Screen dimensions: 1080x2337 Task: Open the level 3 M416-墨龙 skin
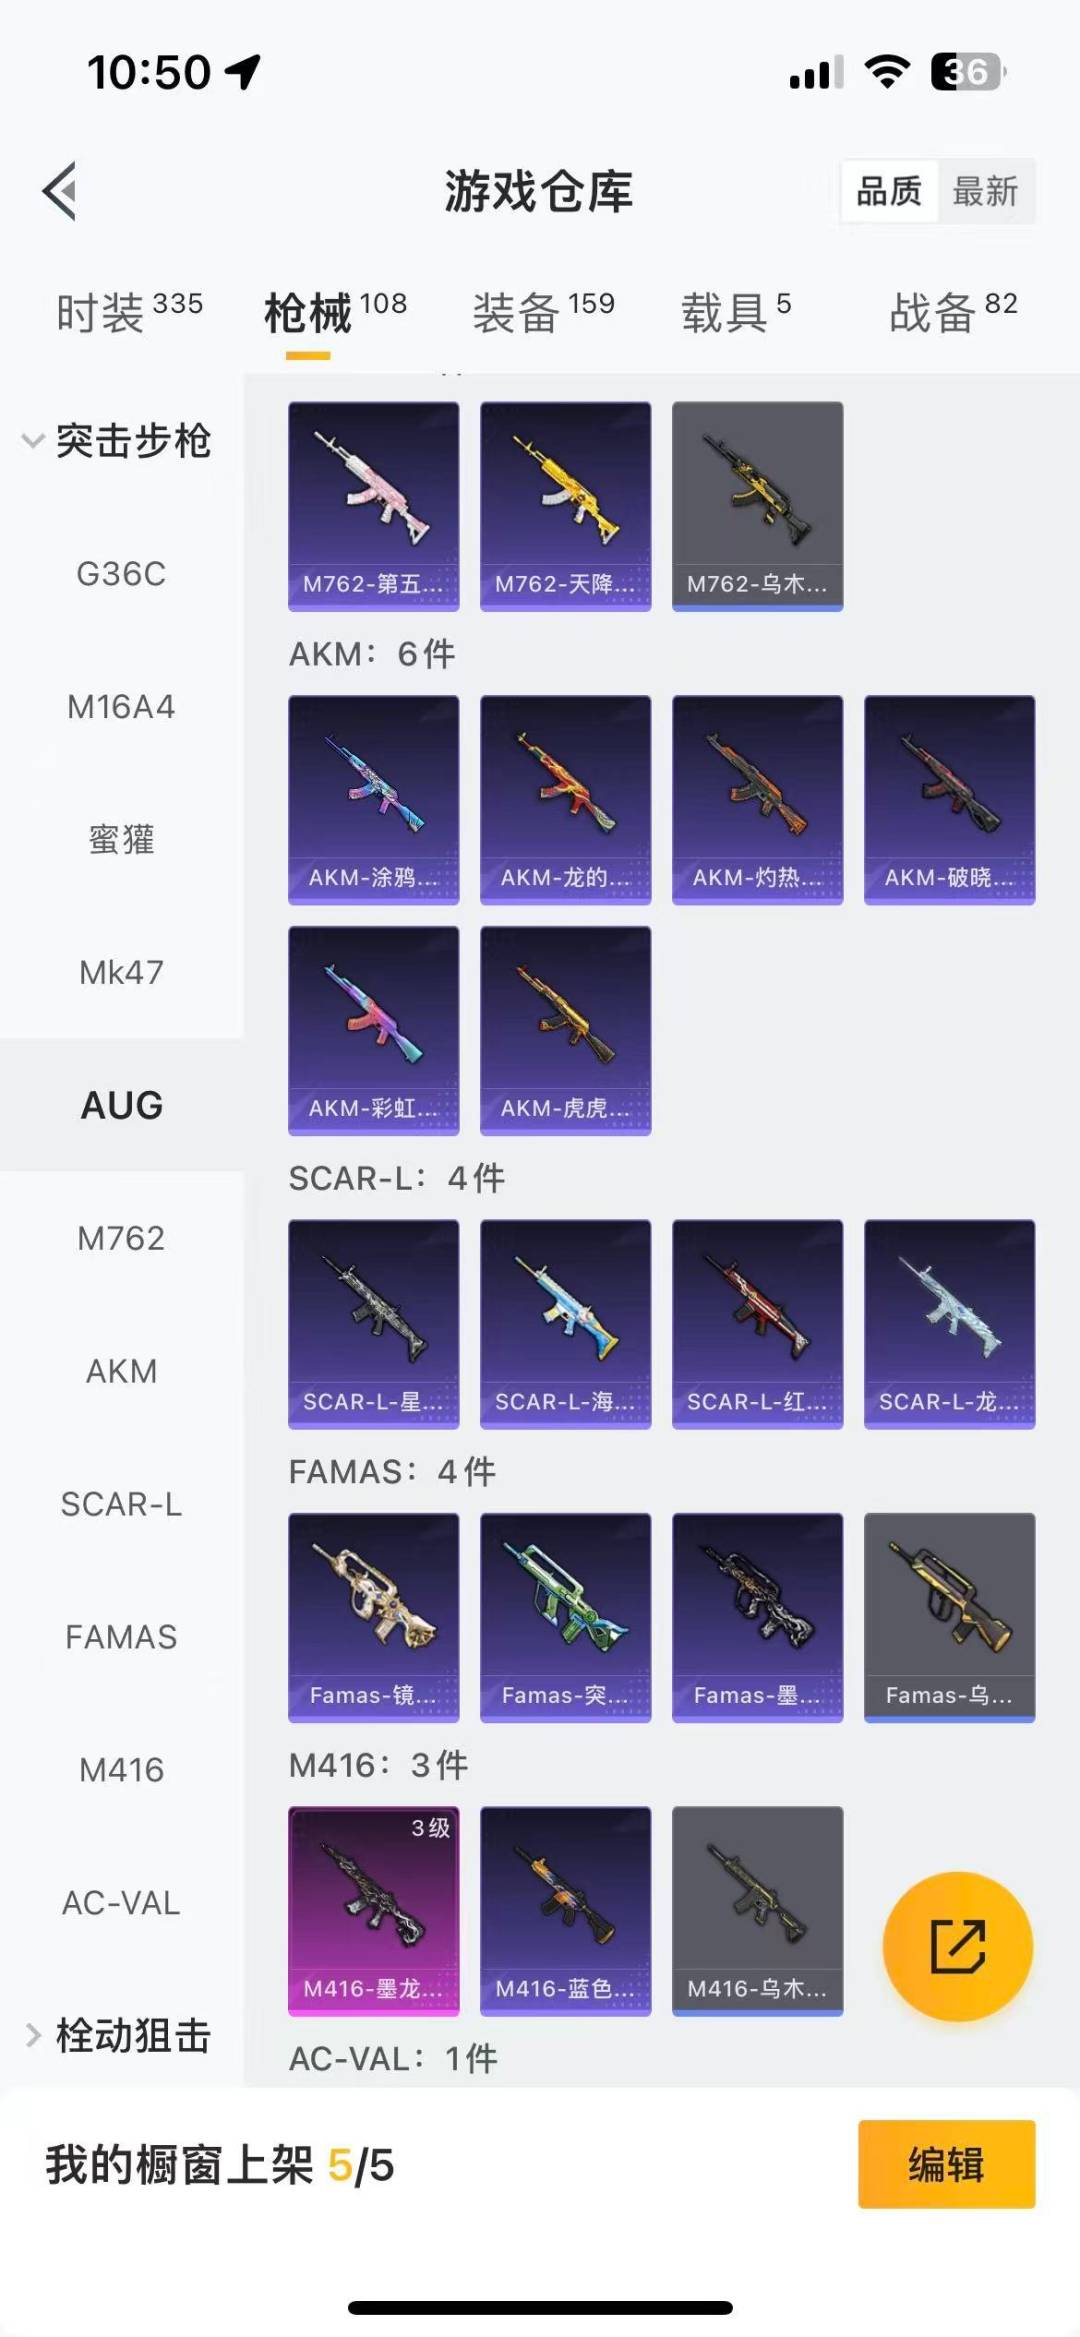coord(374,1911)
